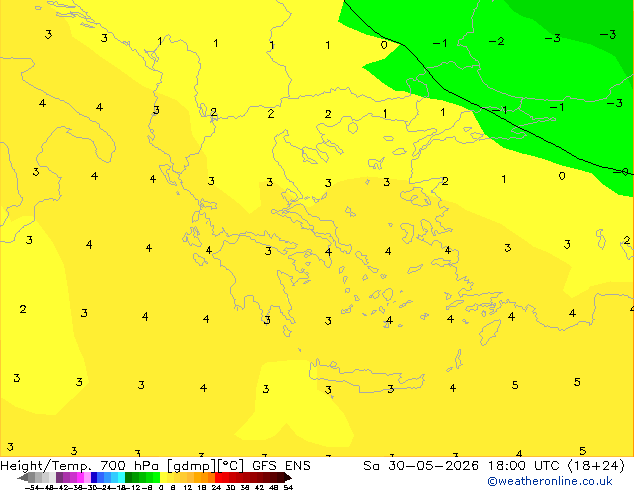Image resolution: width=634 pixels, height=490 pixels.
Task: Click the '24' legend scale label
Action: [x=216, y=488]
